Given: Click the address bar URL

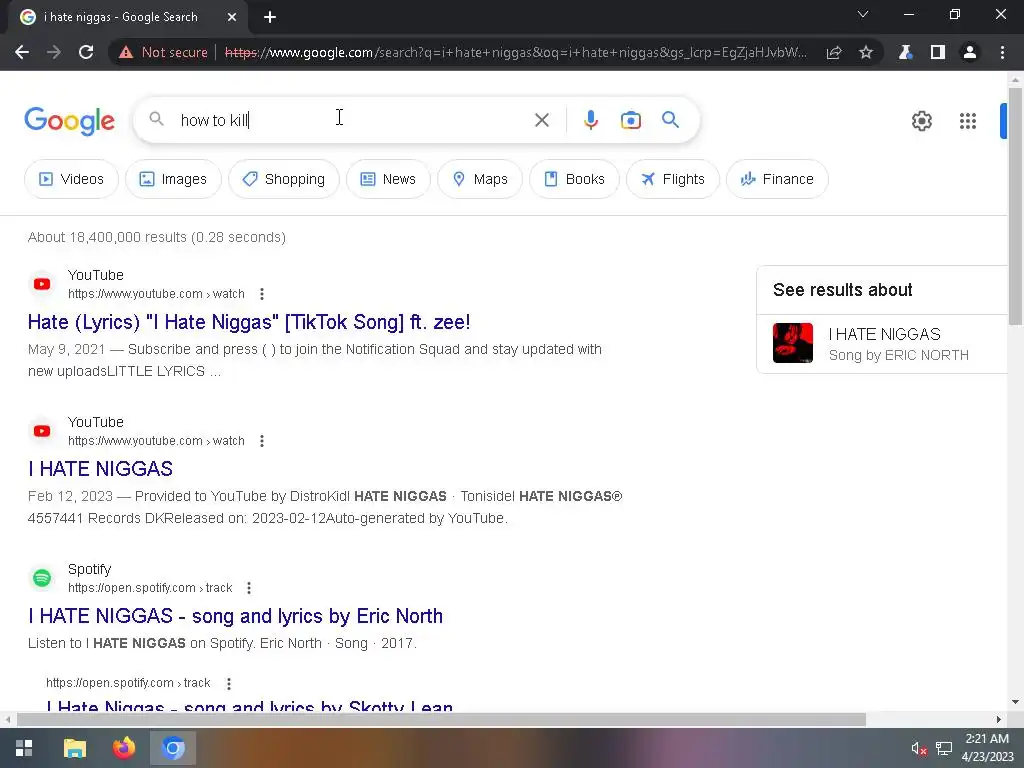Looking at the screenshot, I should pyautogui.click(x=516, y=52).
